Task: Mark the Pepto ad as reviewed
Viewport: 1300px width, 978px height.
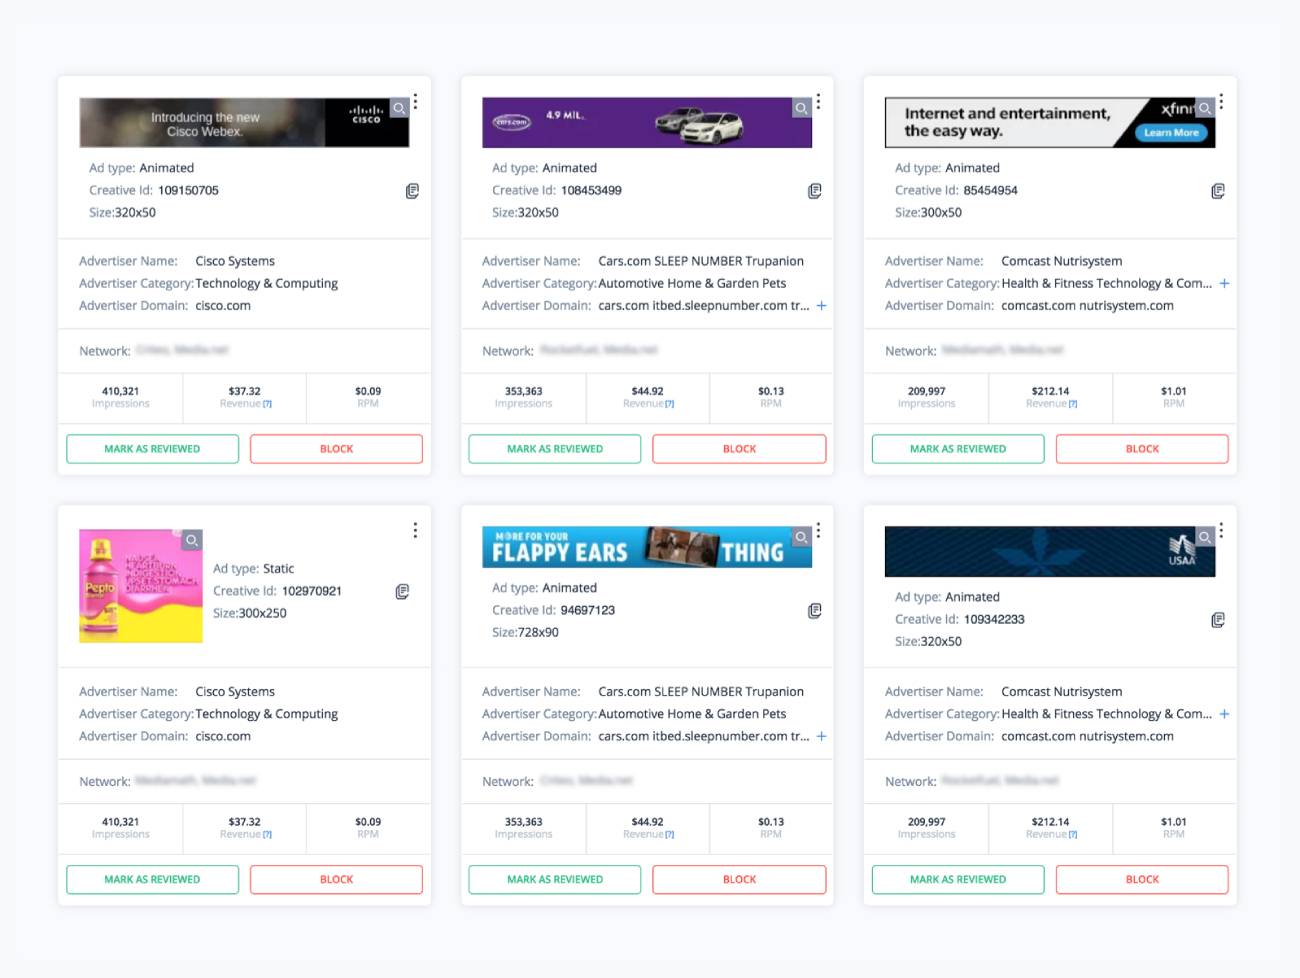Action: pyautogui.click(x=152, y=879)
